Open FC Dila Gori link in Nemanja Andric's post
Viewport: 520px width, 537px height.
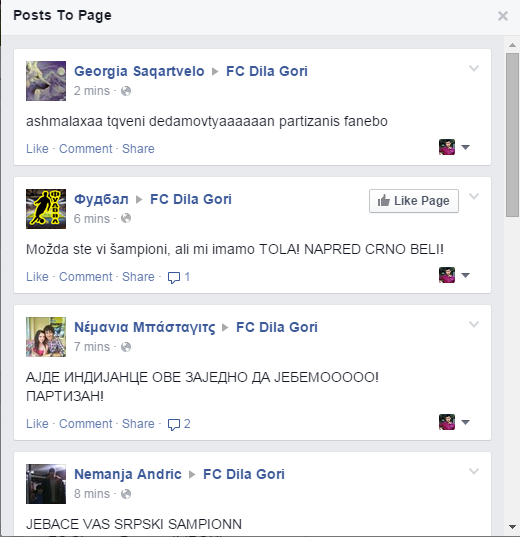pos(244,474)
